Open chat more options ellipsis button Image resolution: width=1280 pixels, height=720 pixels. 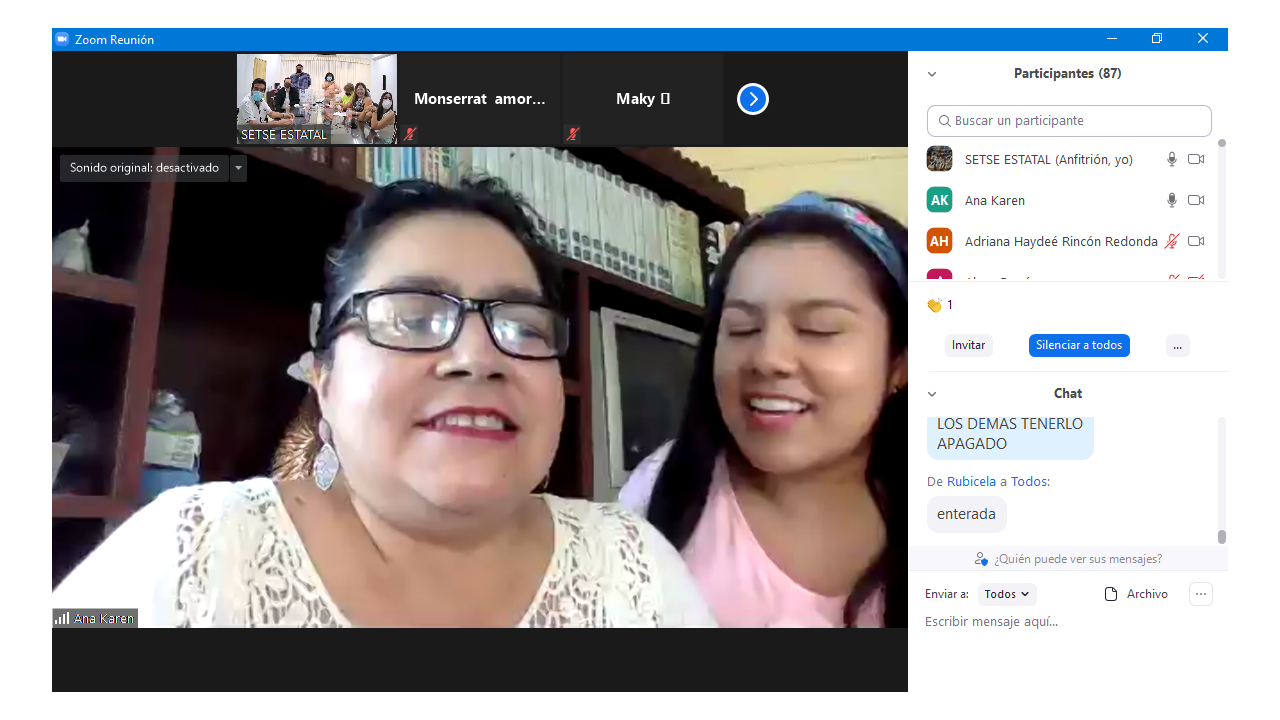click(x=1201, y=594)
